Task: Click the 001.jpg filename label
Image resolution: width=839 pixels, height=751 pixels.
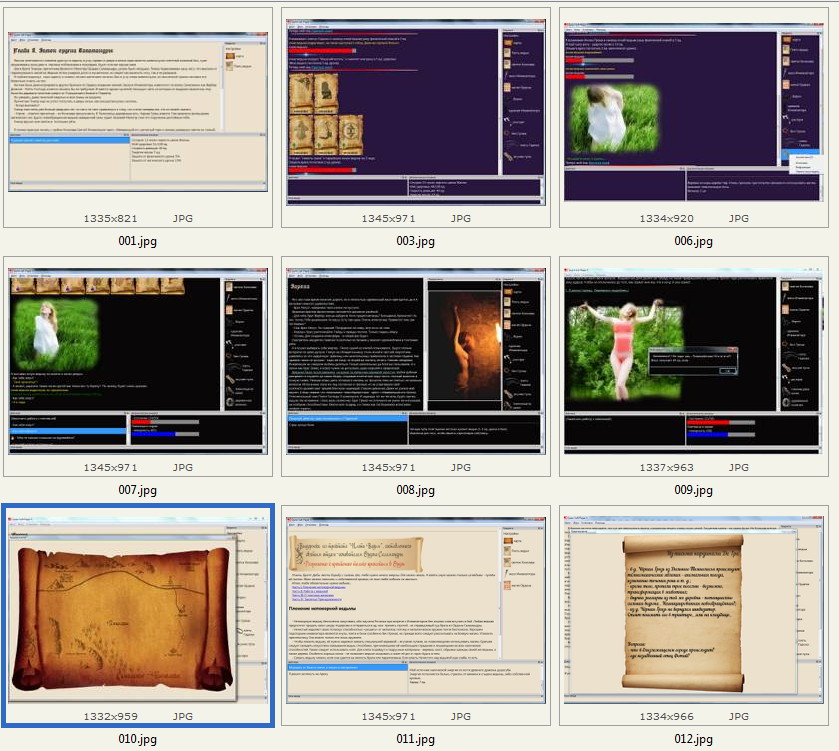Action: coord(138,241)
